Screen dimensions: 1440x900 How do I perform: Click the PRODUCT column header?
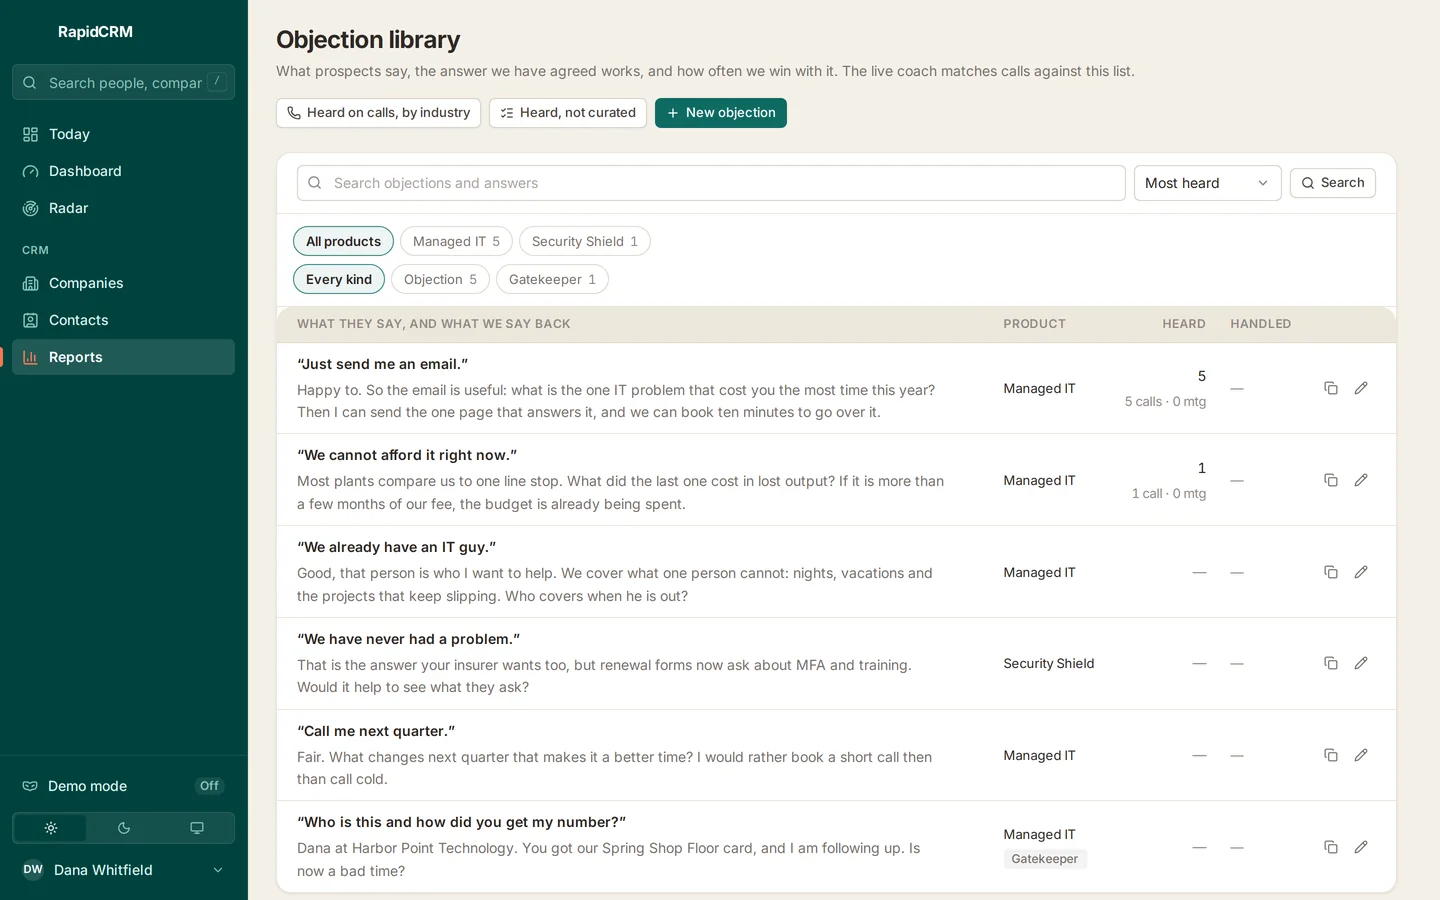[1035, 324]
